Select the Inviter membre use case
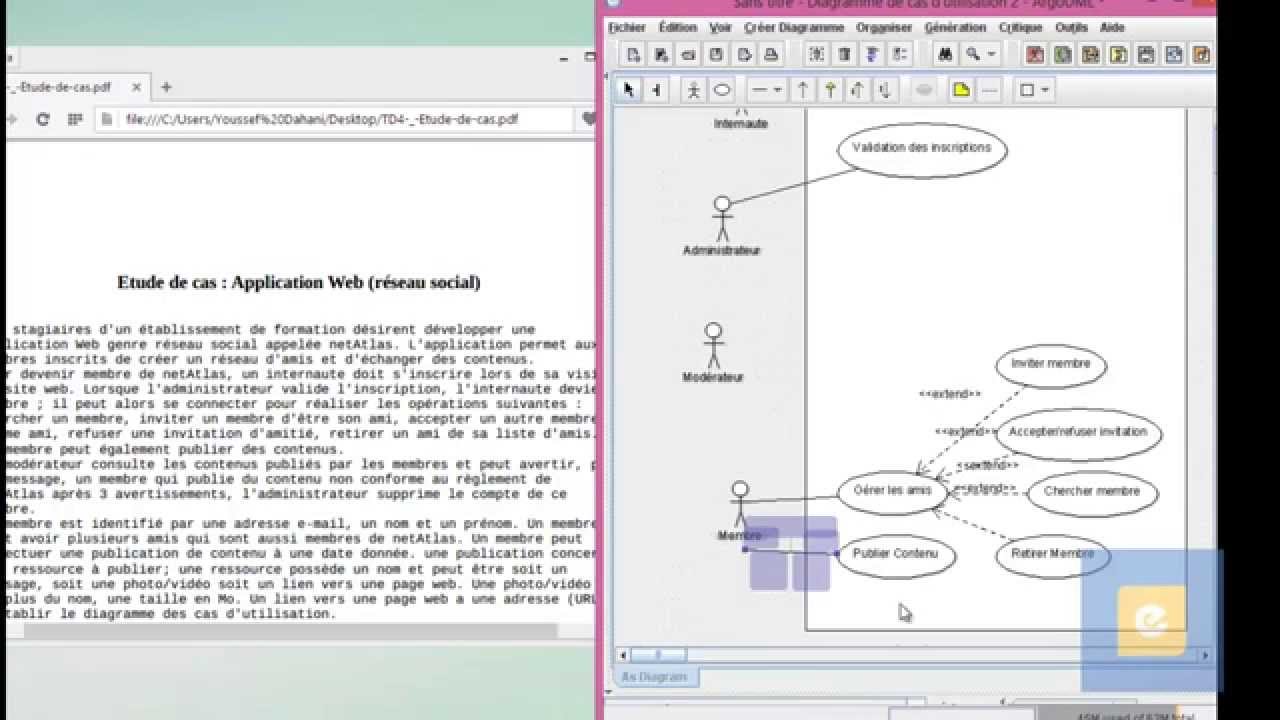This screenshot has width=1280, height=720. point(1050,365)
